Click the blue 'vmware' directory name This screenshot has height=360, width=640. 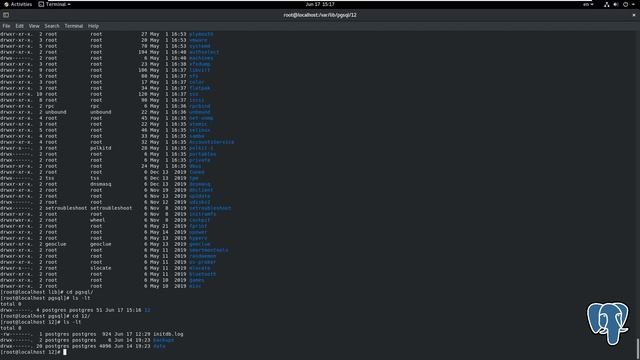(x=198, y=40)
